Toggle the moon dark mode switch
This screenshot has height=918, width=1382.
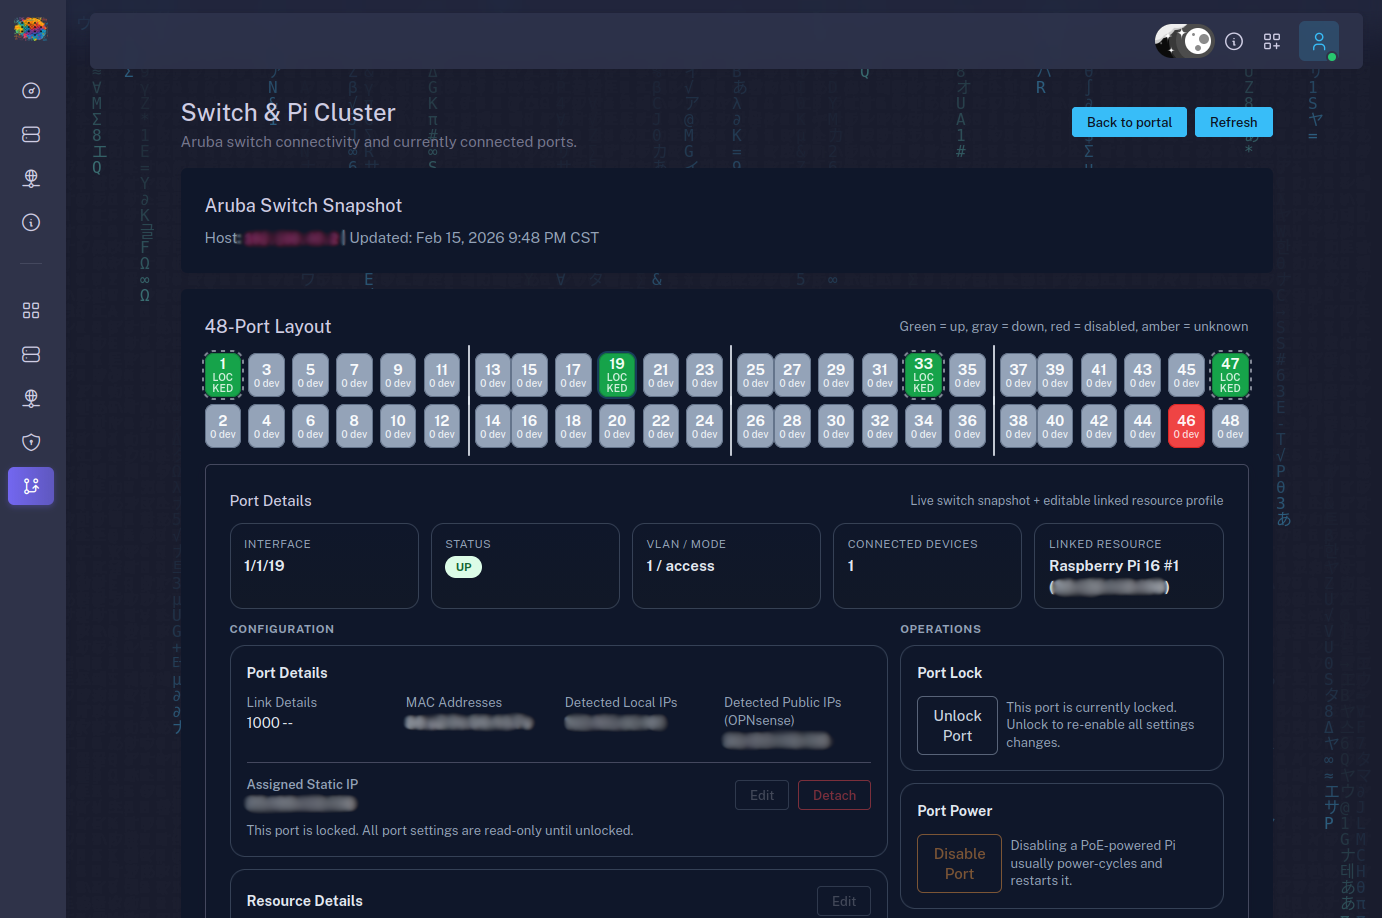tap(1184, 41)
